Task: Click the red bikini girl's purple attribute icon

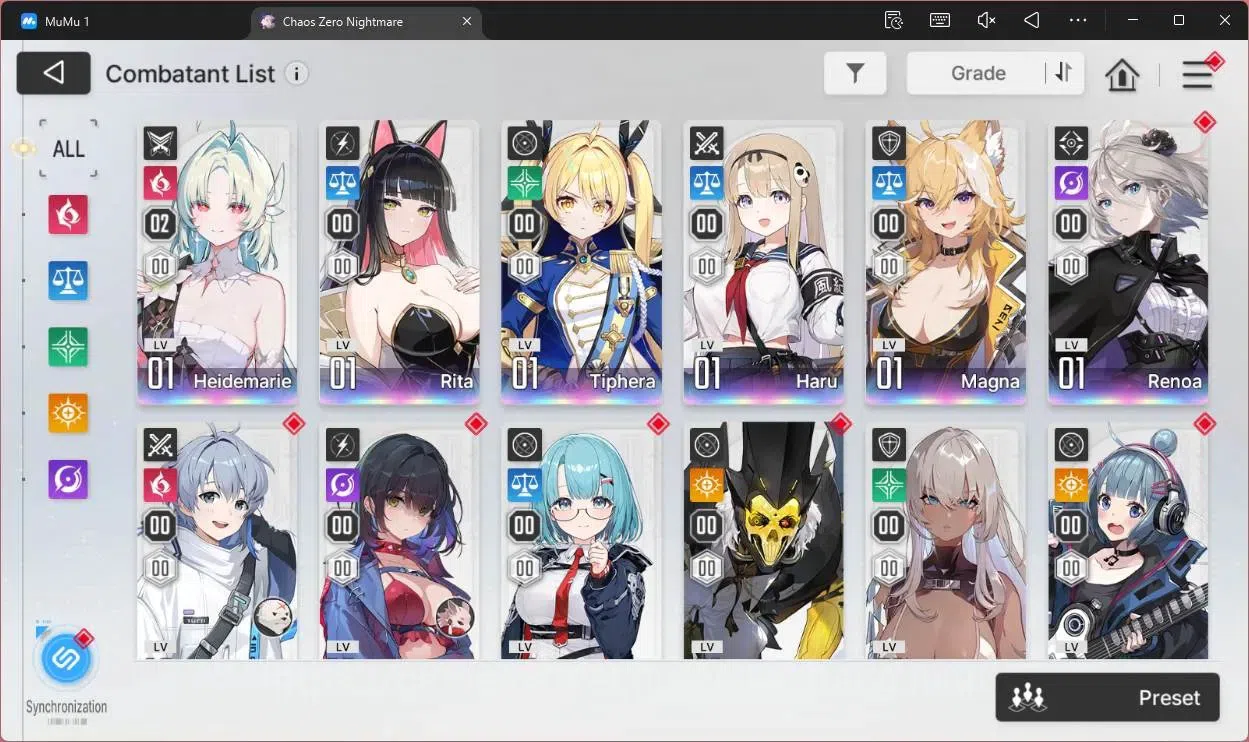Action: pos(342,485)
